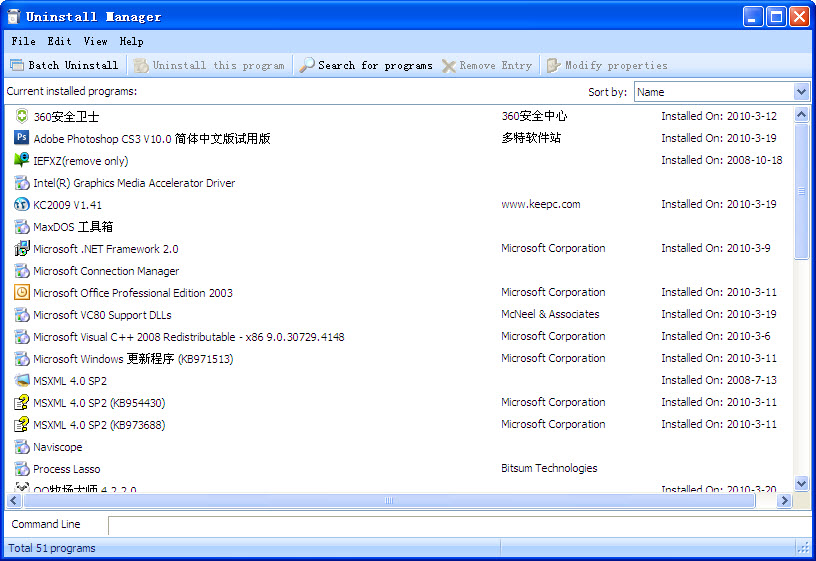816x561 pixels.
Task: Click publisher Bitsum Technologies text
Action: point(549,468)
